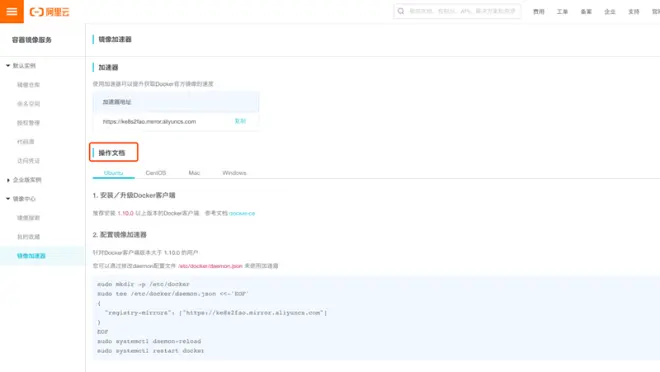Screen dimensions: 660x372
Task: Copy the accelerator address via 复制 link
Action: [x=240, y=121]
